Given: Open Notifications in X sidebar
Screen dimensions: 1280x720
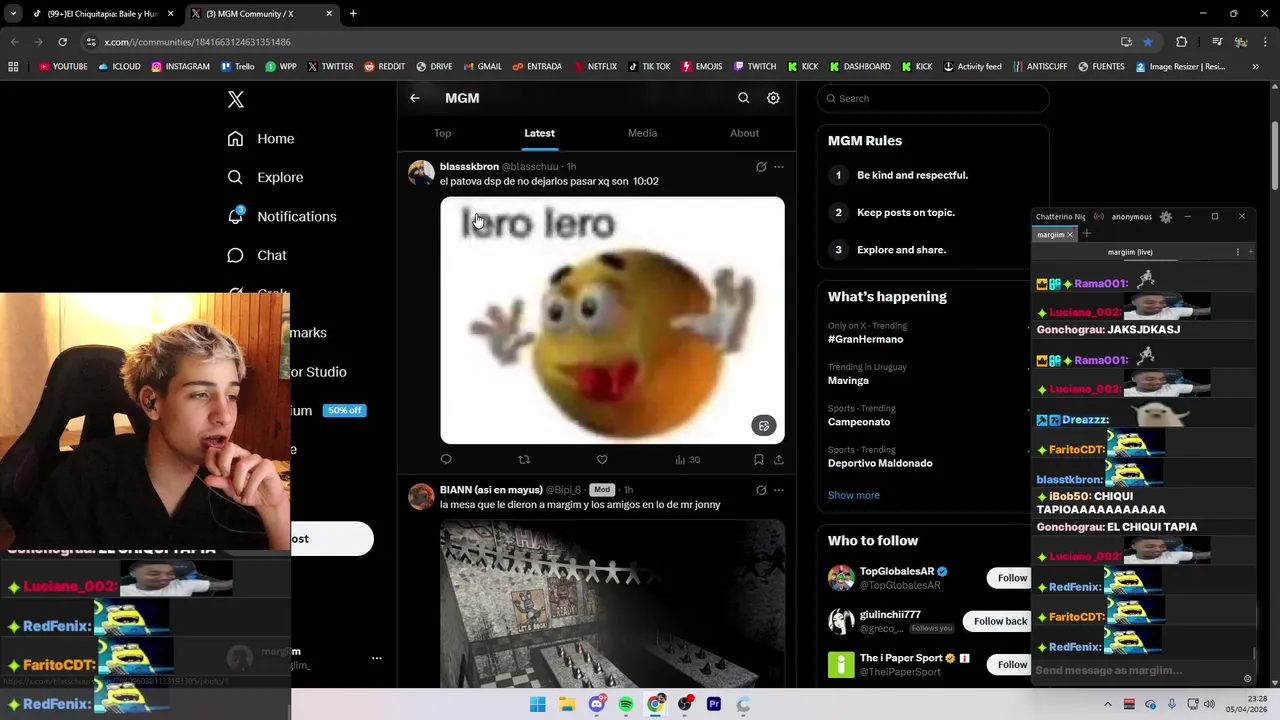Looking at the screenshot, I should pyautogui.click(x=281, y=216).
